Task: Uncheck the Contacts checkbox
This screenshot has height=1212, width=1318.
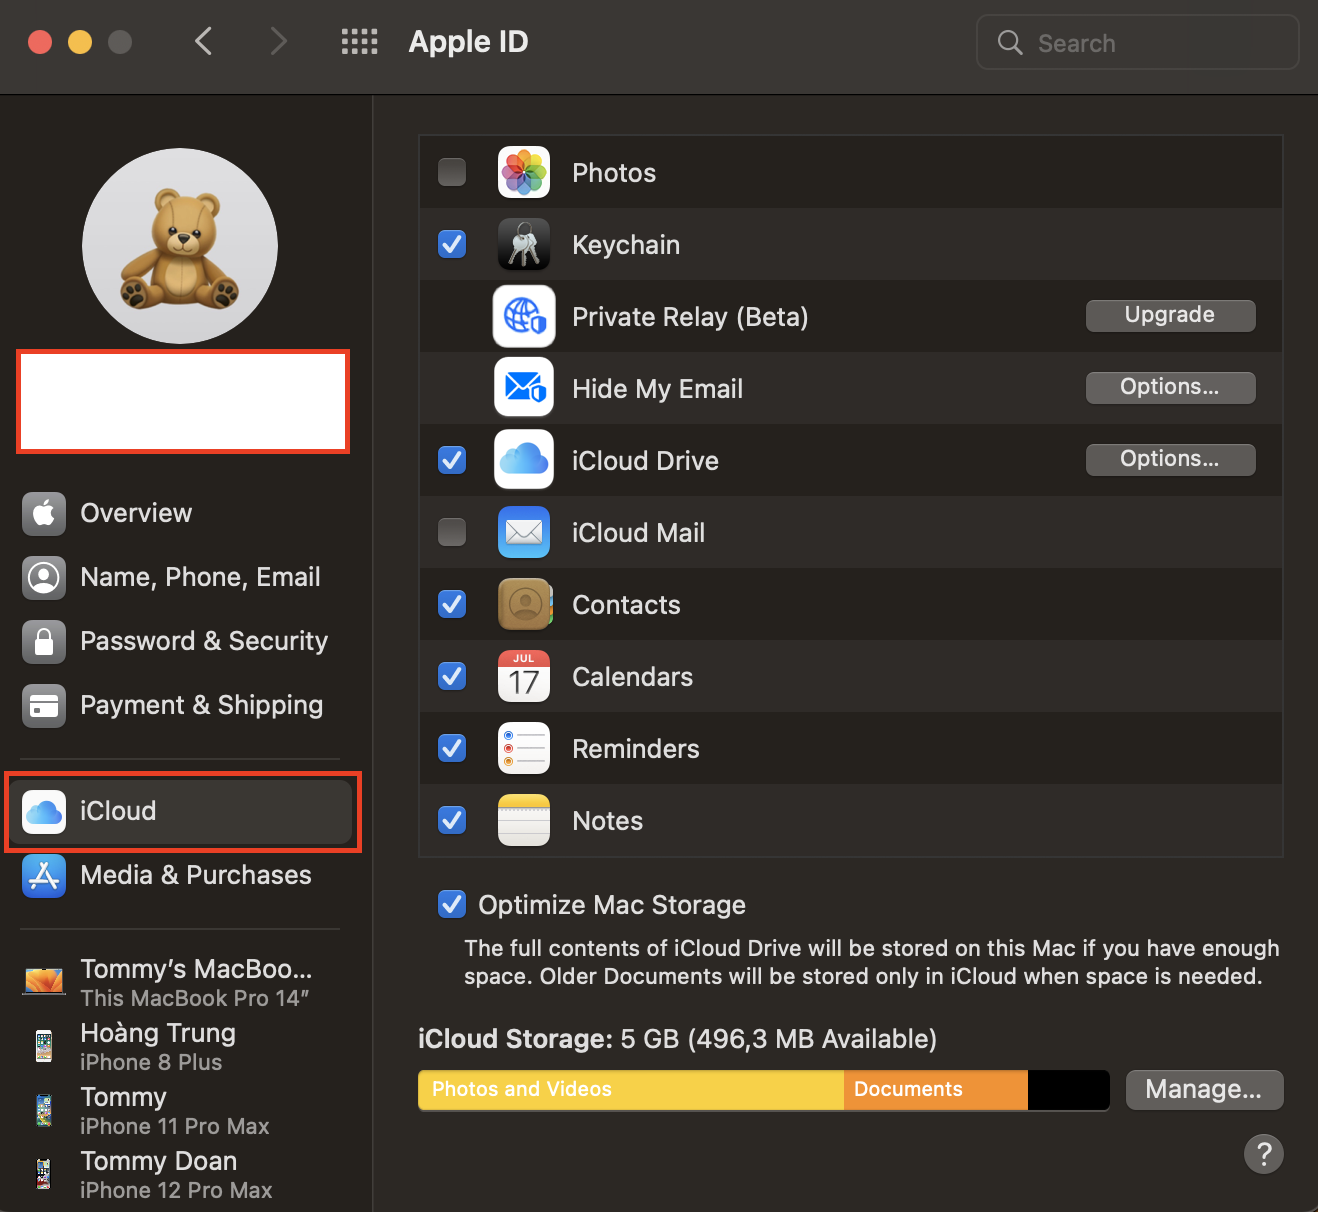Action: 452,604
